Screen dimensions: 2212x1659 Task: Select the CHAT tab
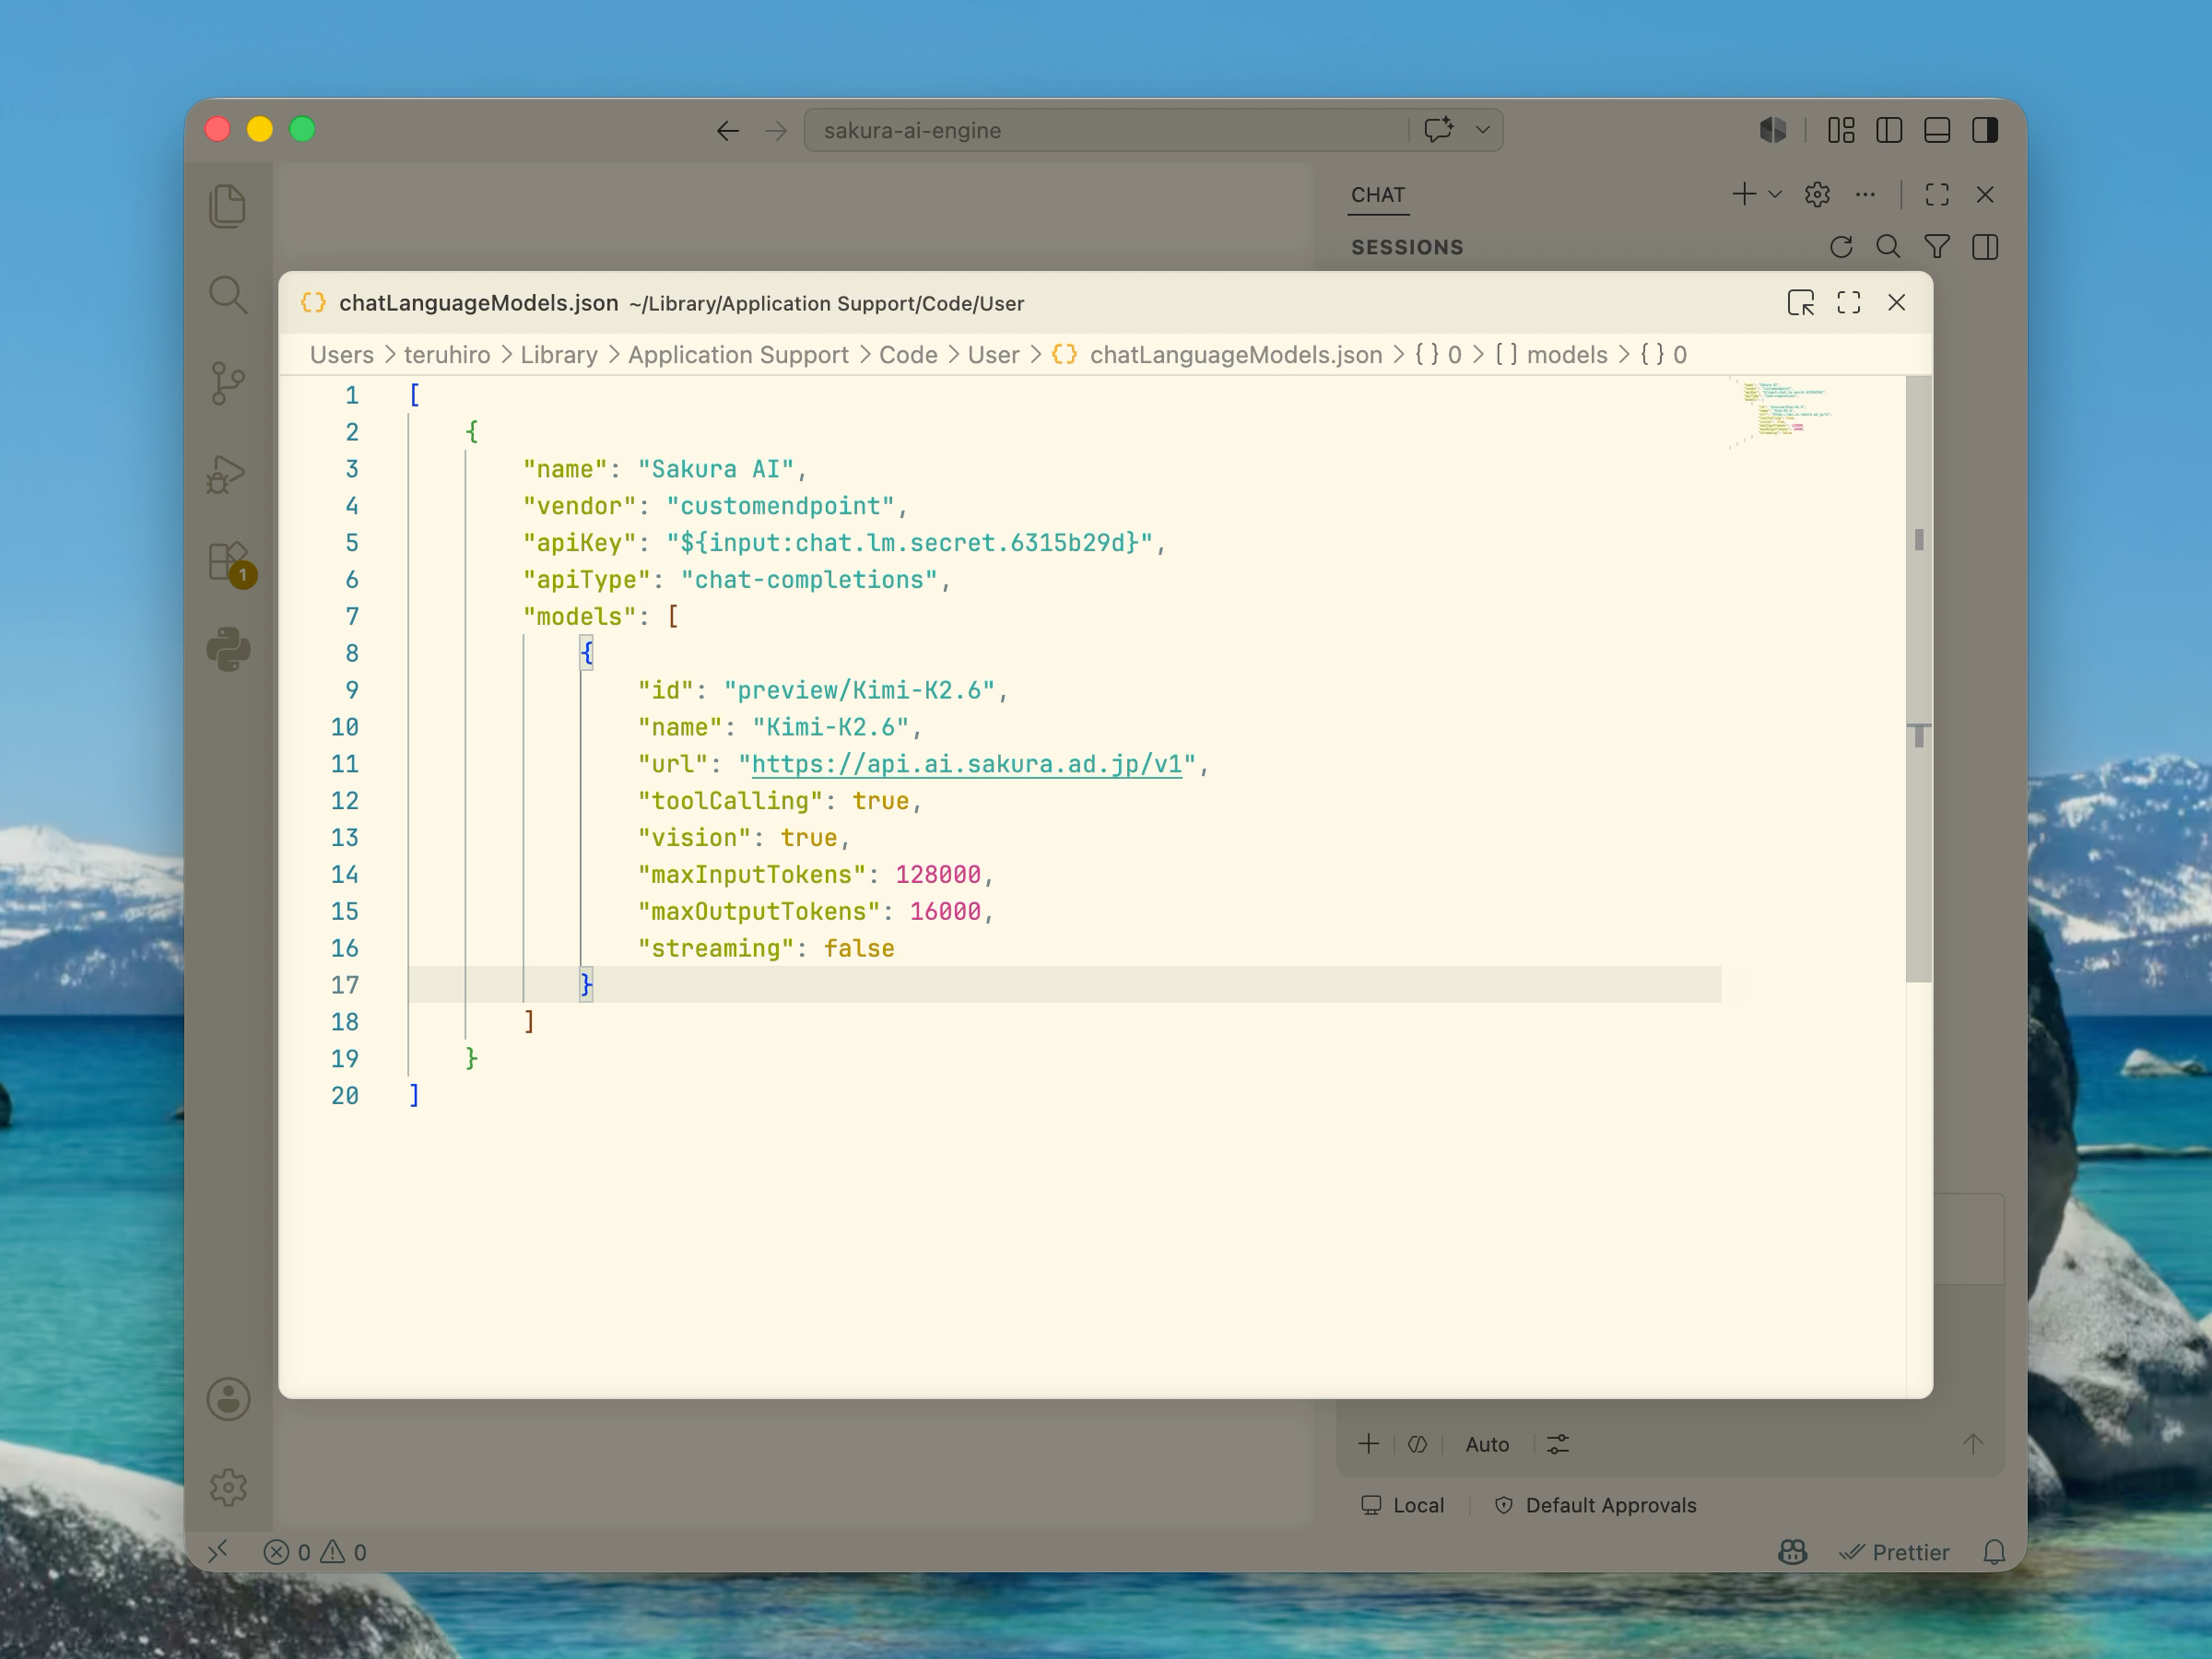pos(1378,195)
